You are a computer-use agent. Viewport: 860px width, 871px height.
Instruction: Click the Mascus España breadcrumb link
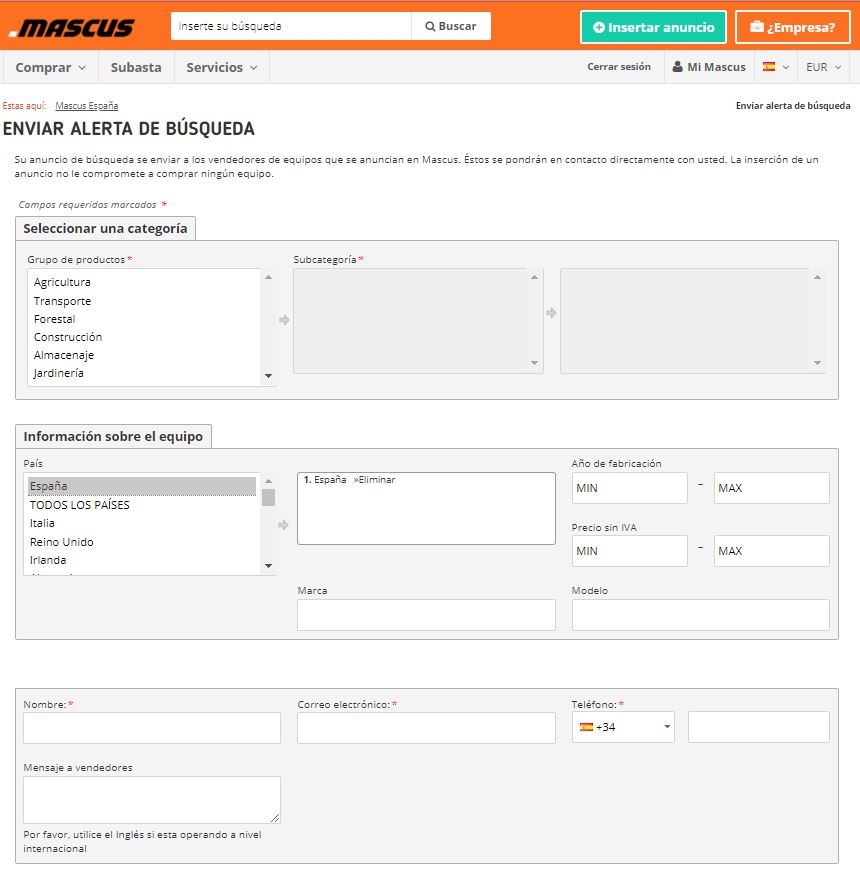[87, 106]
